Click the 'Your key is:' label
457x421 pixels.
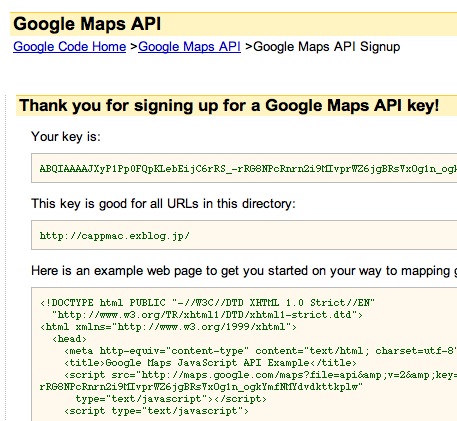[x=66, y=137]
